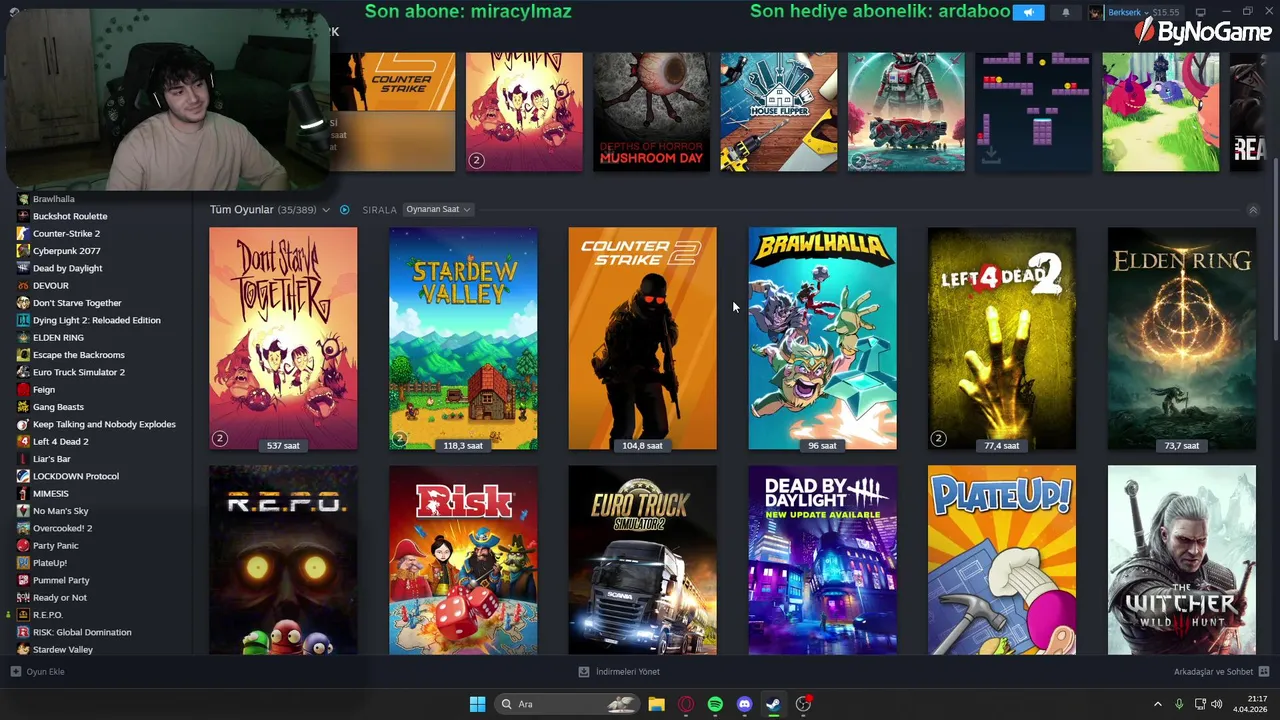Click the Gang Beasts sidebar icon
This screenshot has height=720, width=1280.
coord(23,407)
